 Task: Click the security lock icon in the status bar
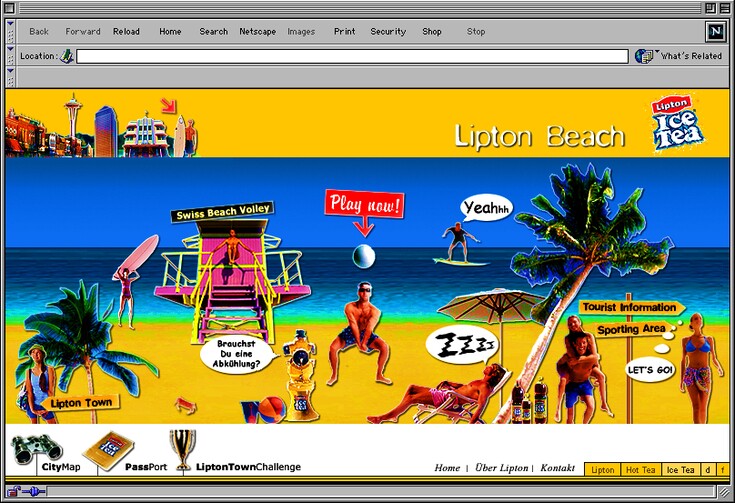(14, 491)
